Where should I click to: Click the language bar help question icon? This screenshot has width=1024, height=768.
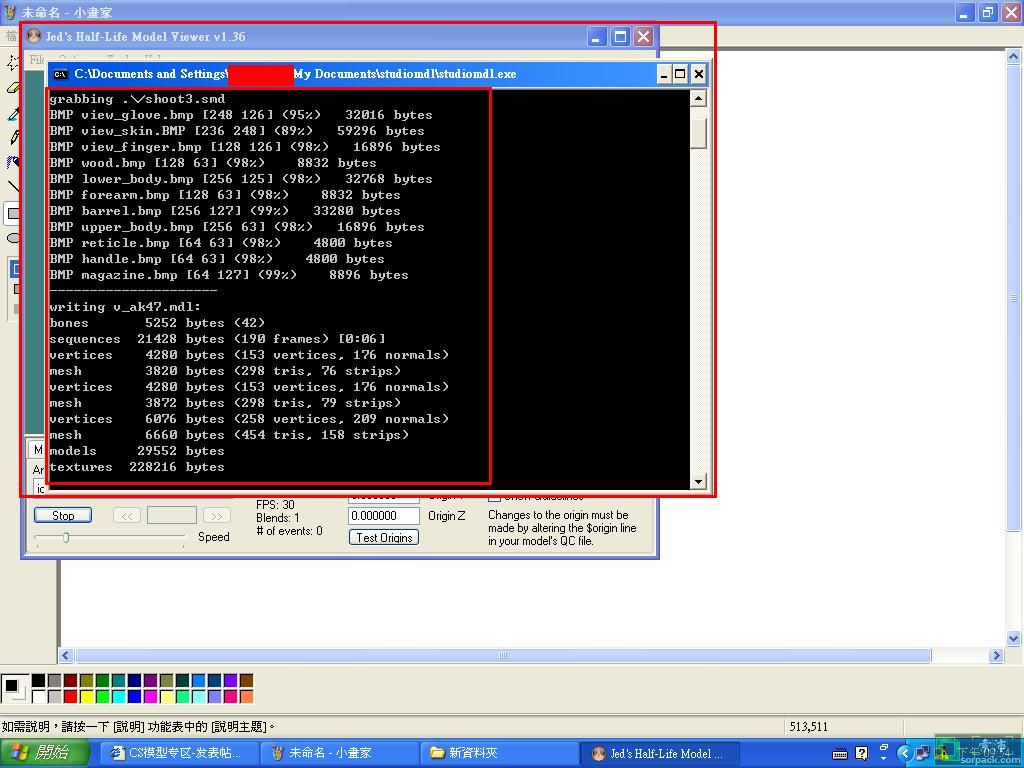click(861, 754)
